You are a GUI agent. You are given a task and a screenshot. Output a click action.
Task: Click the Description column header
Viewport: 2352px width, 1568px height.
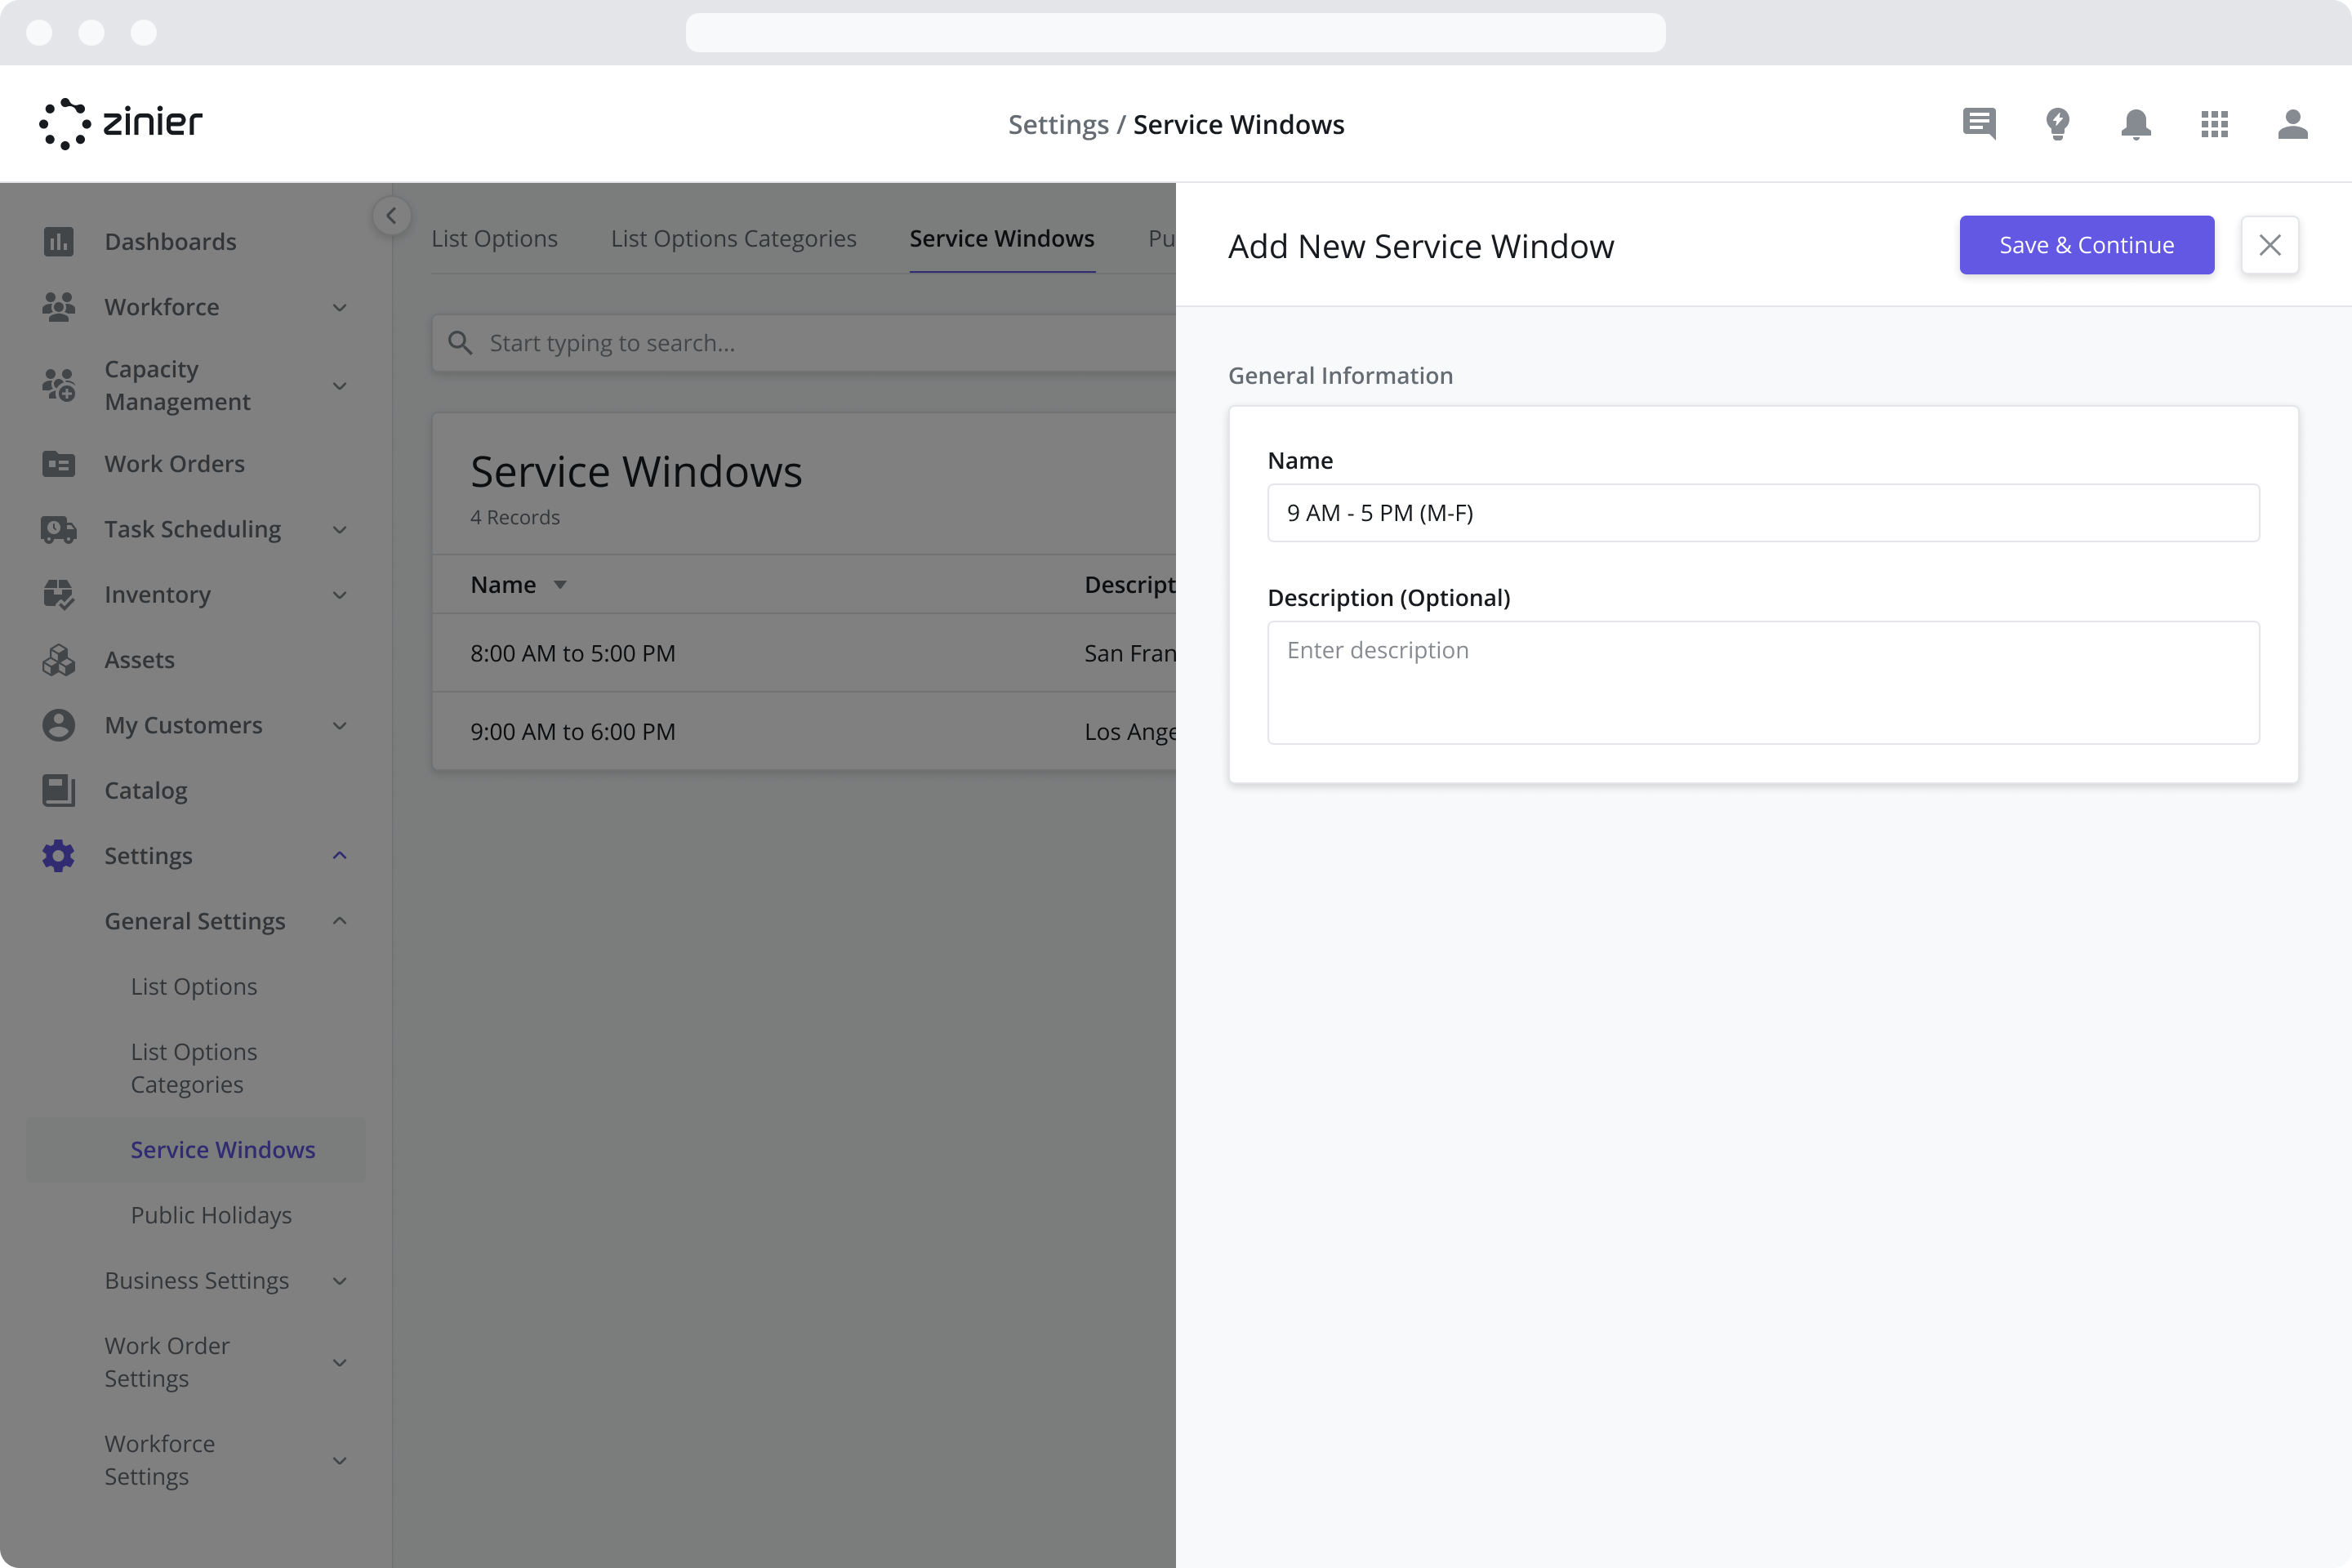coord(1130,585)
